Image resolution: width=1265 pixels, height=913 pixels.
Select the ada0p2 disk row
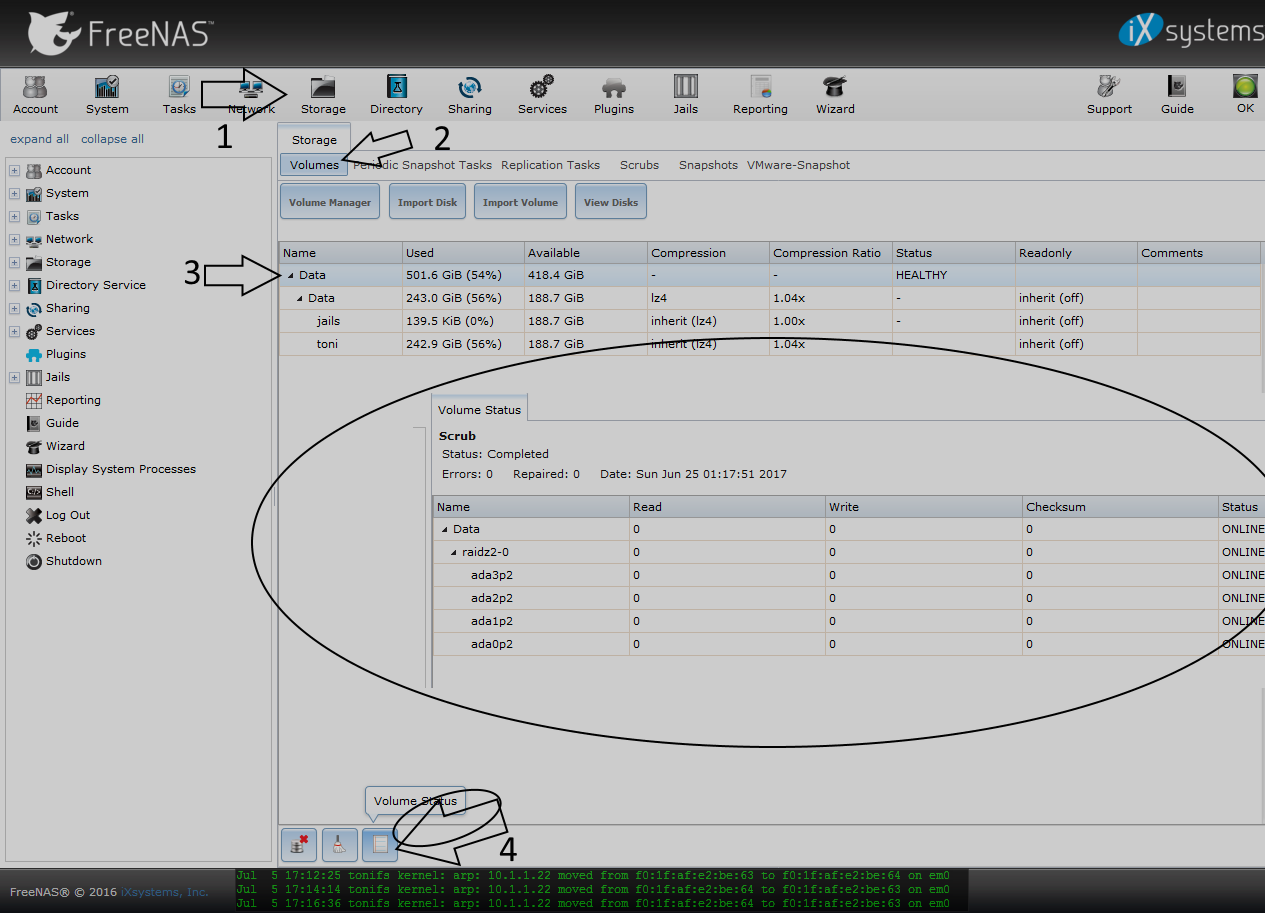[848, 644]
